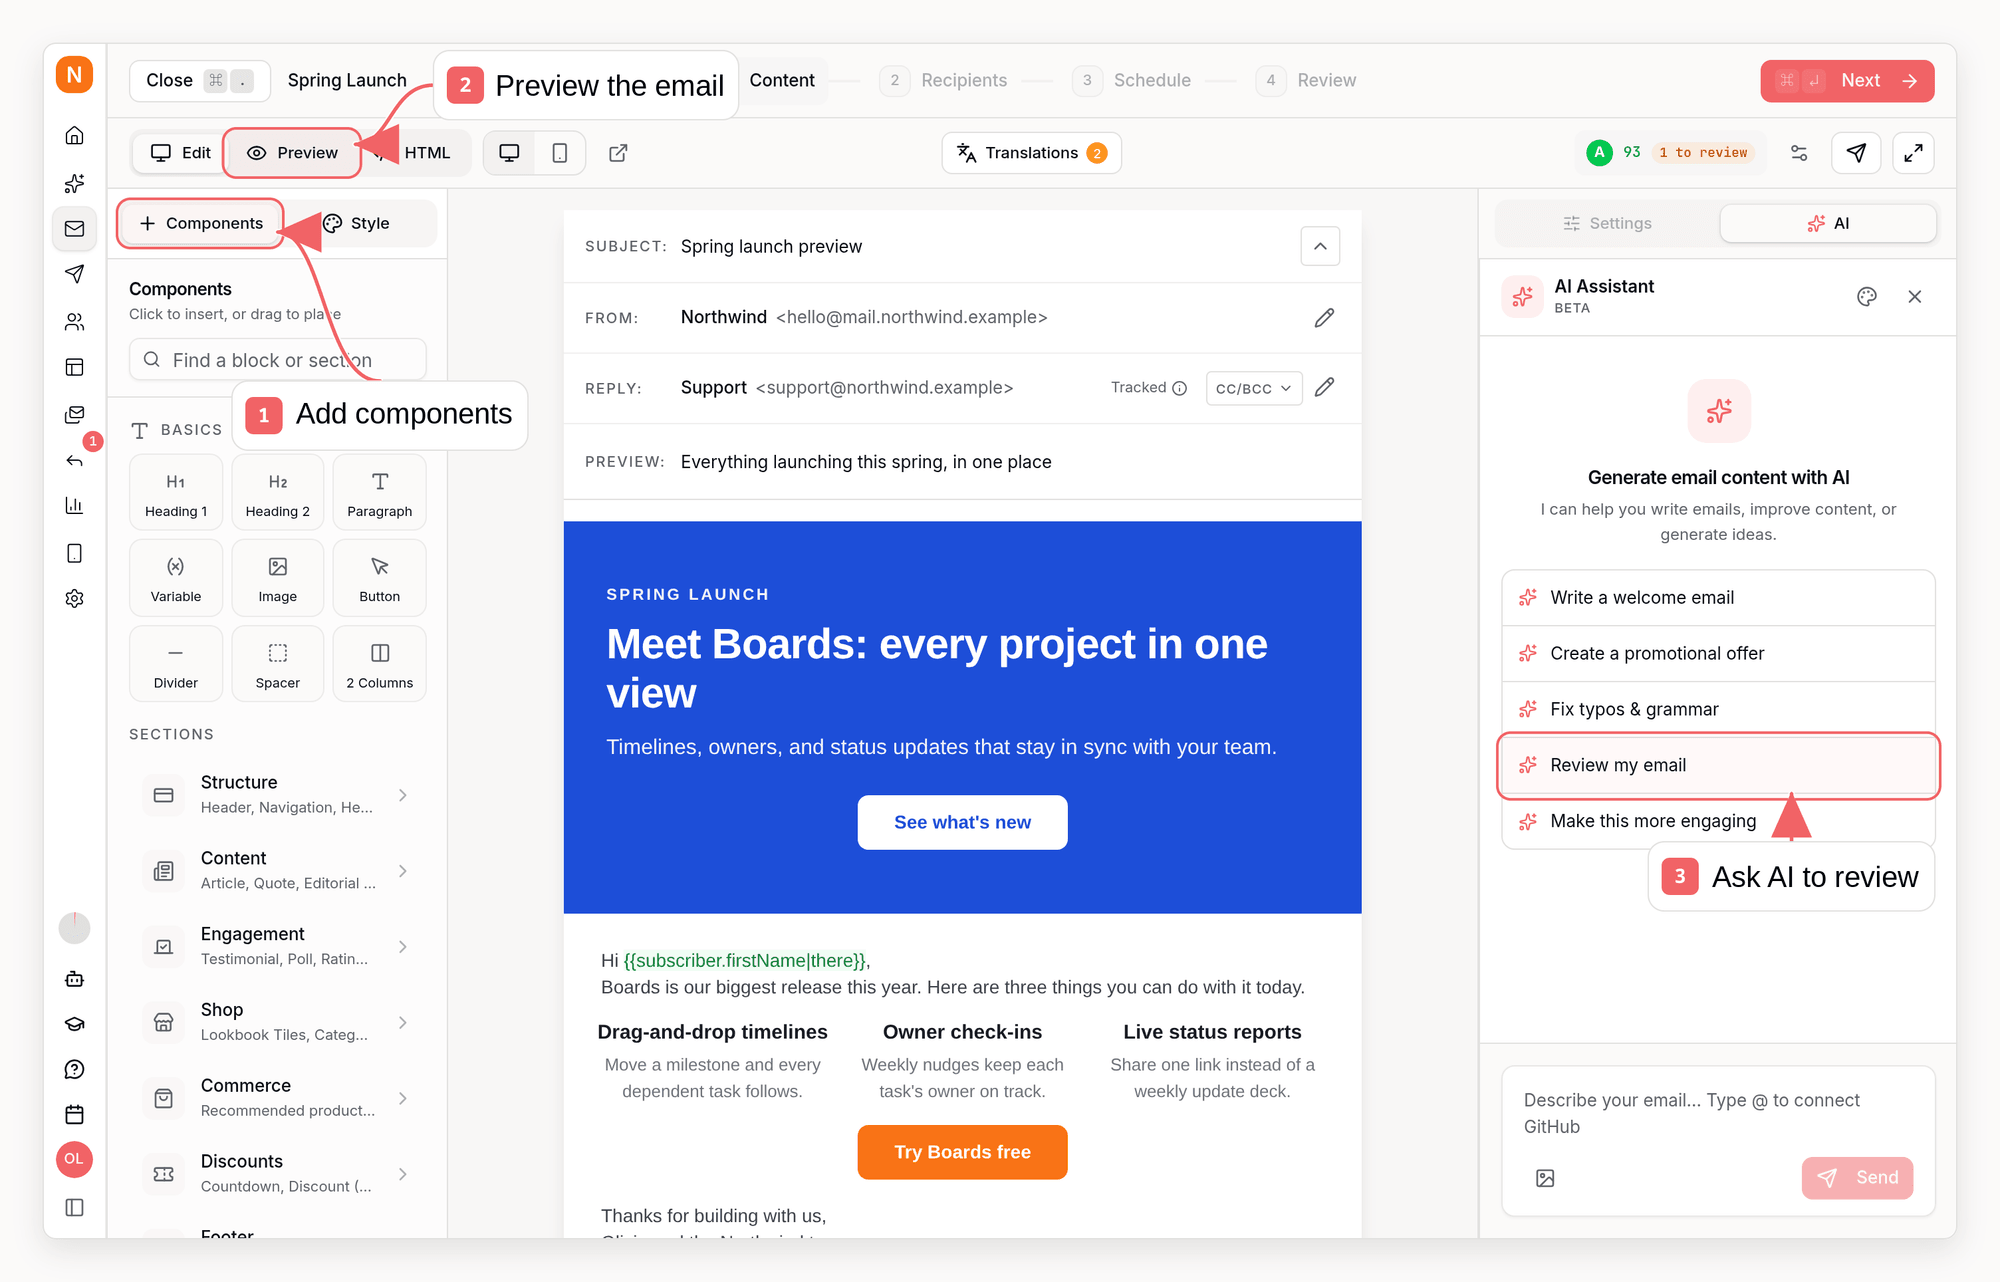Open the settings gear icon in sidebar
The image size is (2000, 1282).
pos(75,598)
